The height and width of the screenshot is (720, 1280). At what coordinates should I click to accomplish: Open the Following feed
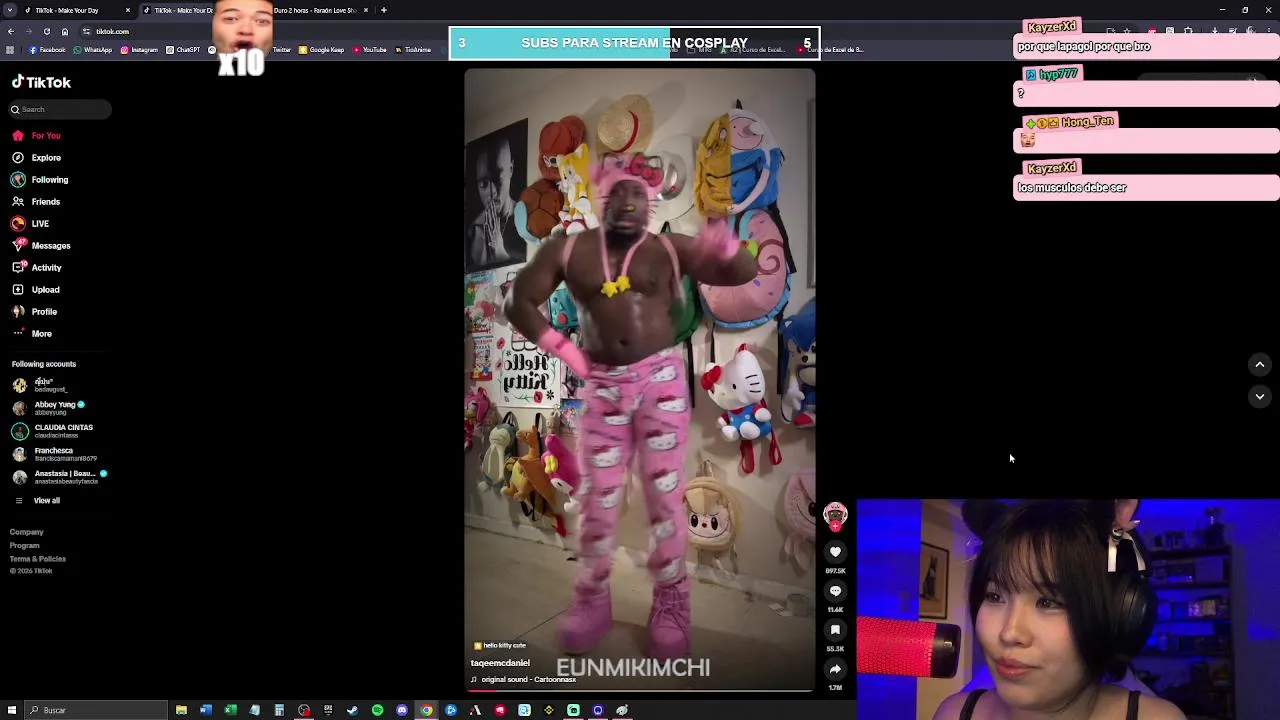[40, 179]
